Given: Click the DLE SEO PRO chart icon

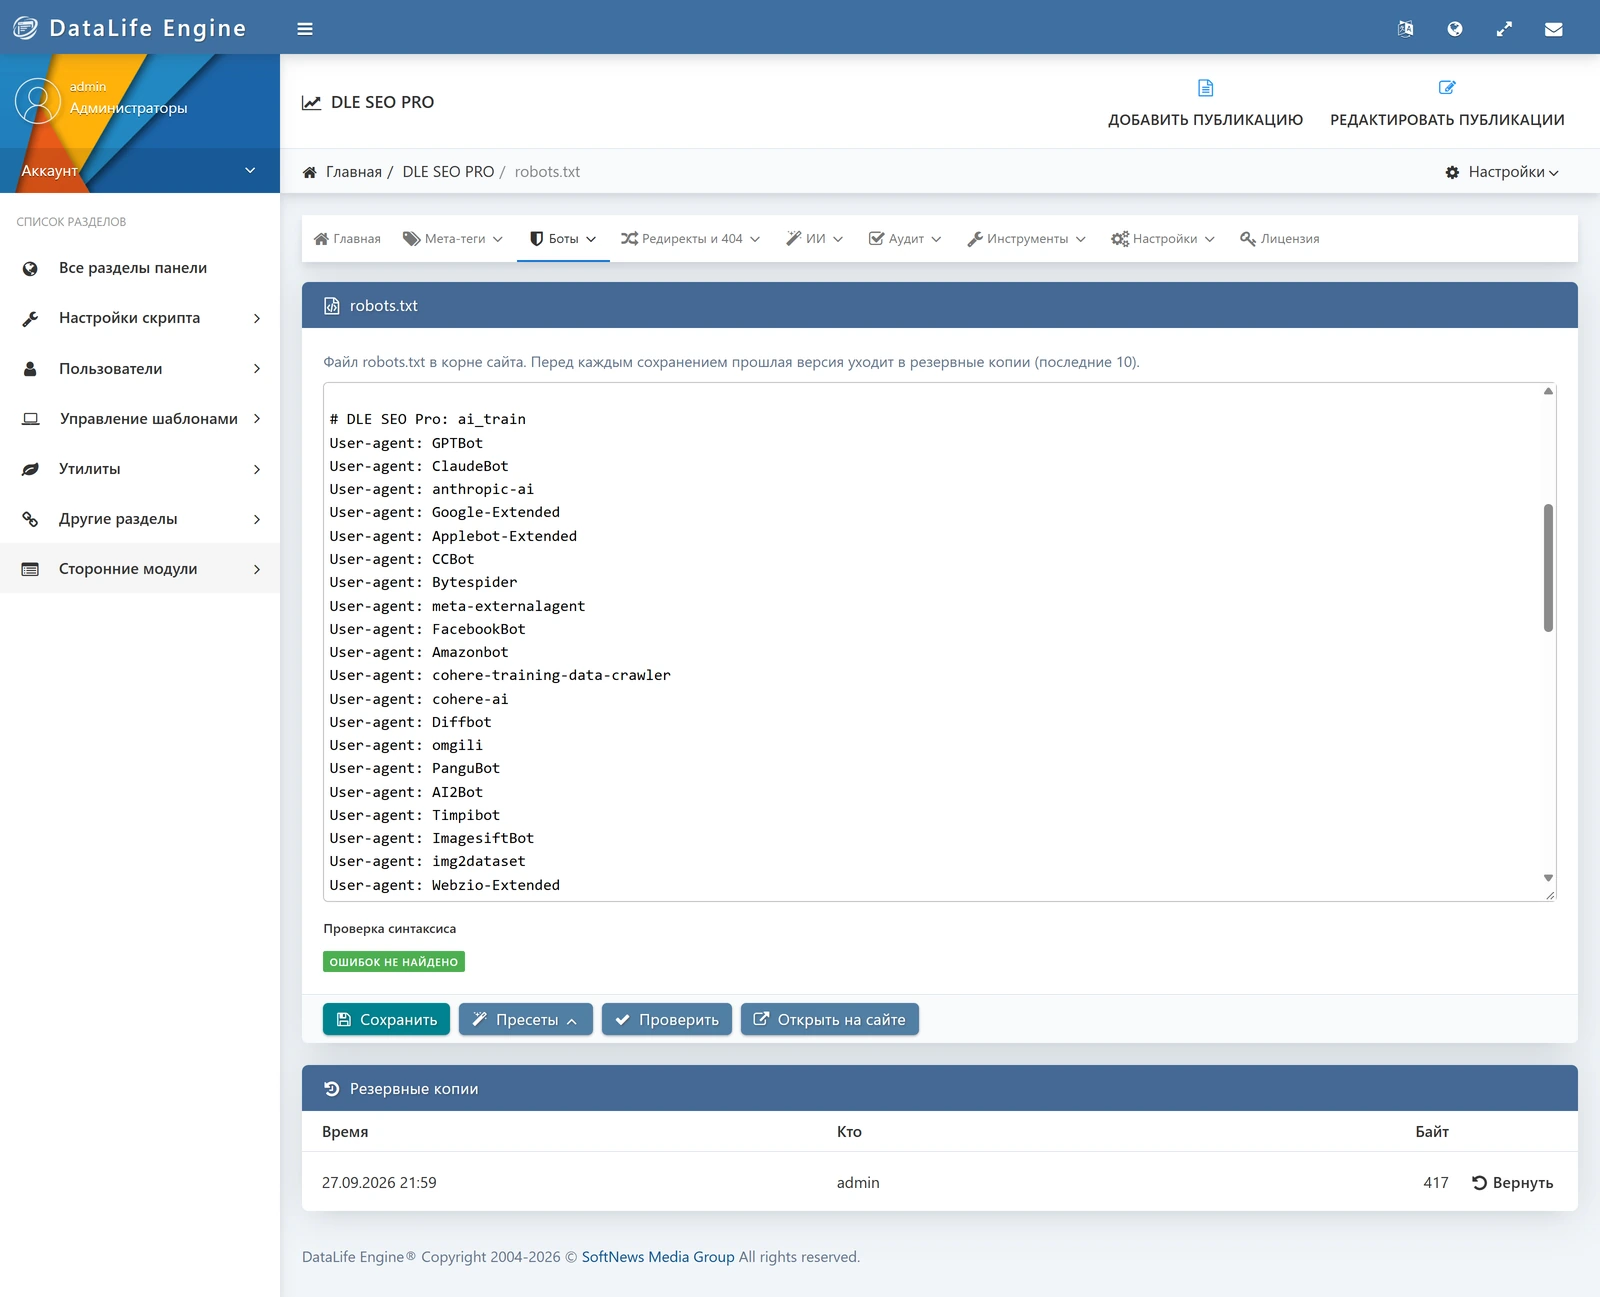Looking at the screenshot, I should 312,102.
